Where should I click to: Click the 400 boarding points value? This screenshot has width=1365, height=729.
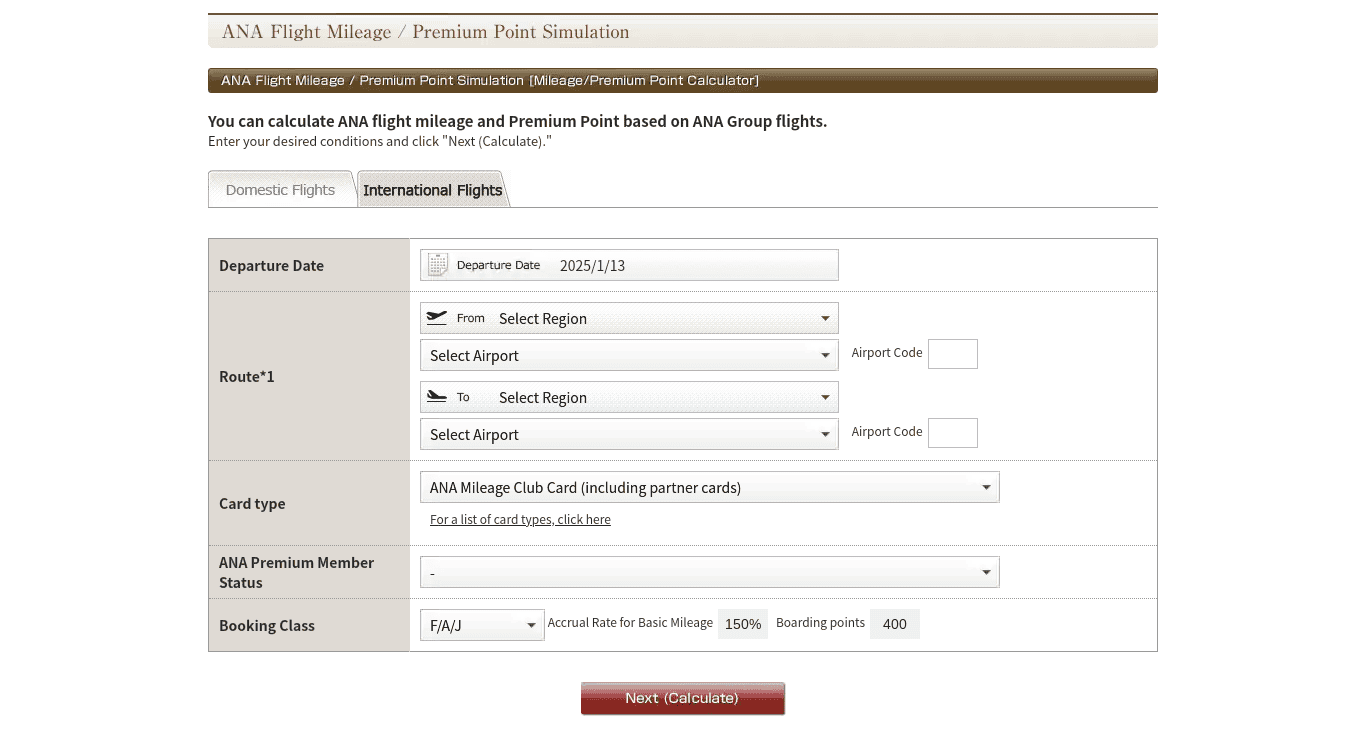pos(895,624)
